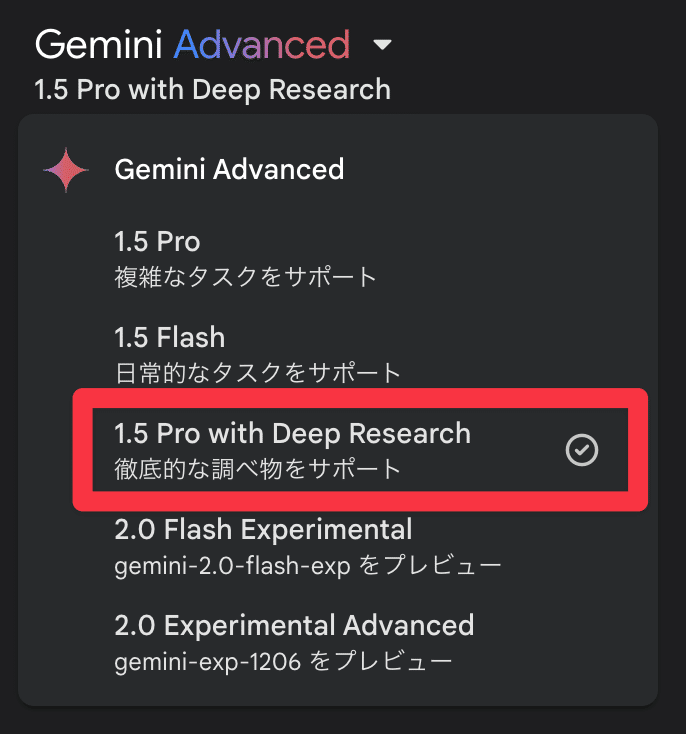The width and height of the screenshot is (686, 734).
Task: Click the gradient-colored "Advanced" word in the title
Action: (x=262, y=45)
